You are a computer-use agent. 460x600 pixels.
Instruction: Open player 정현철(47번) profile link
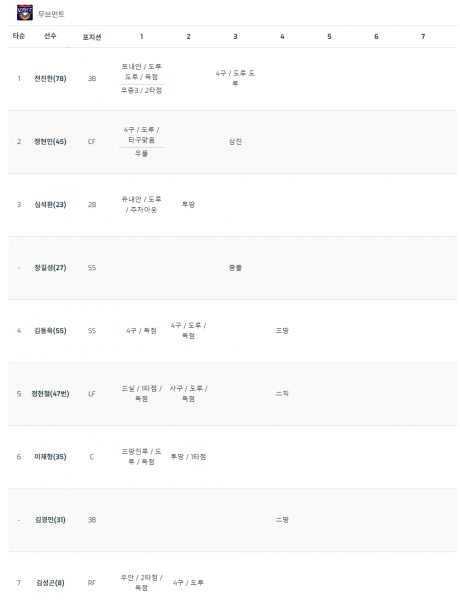(x=50, y=393)
